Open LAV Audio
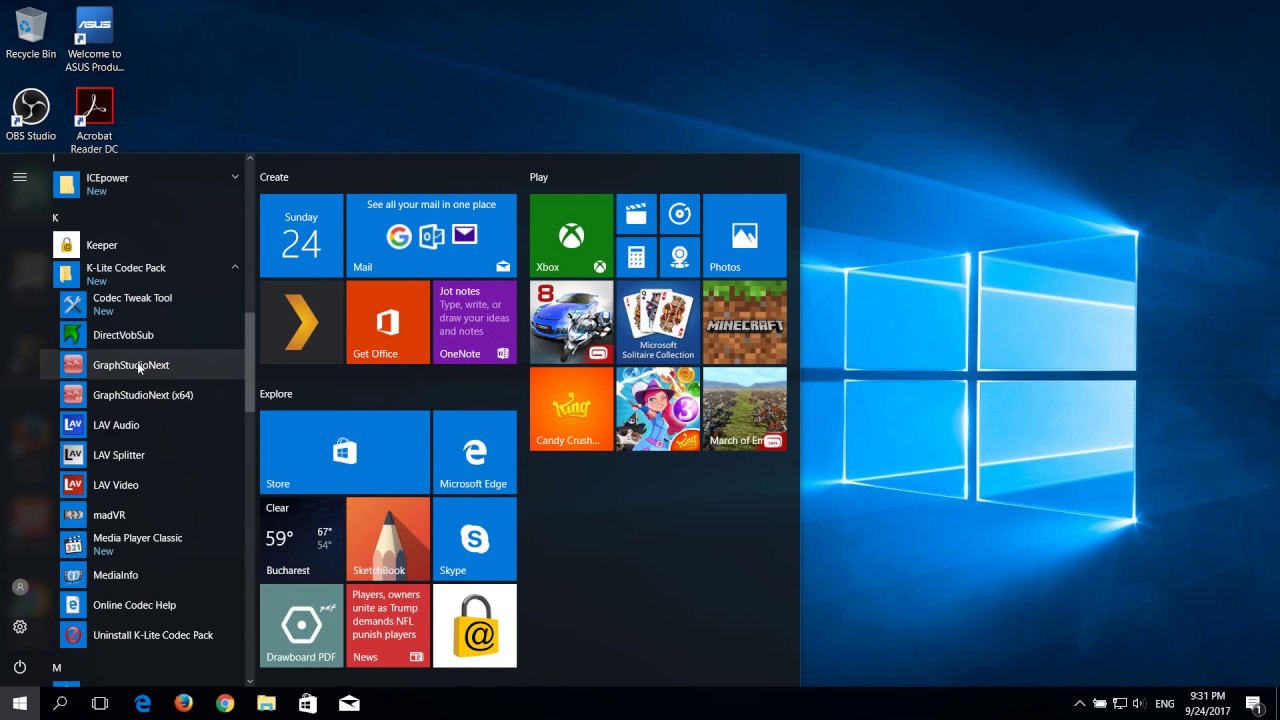1280x720 pixels. tap(142, 425)
